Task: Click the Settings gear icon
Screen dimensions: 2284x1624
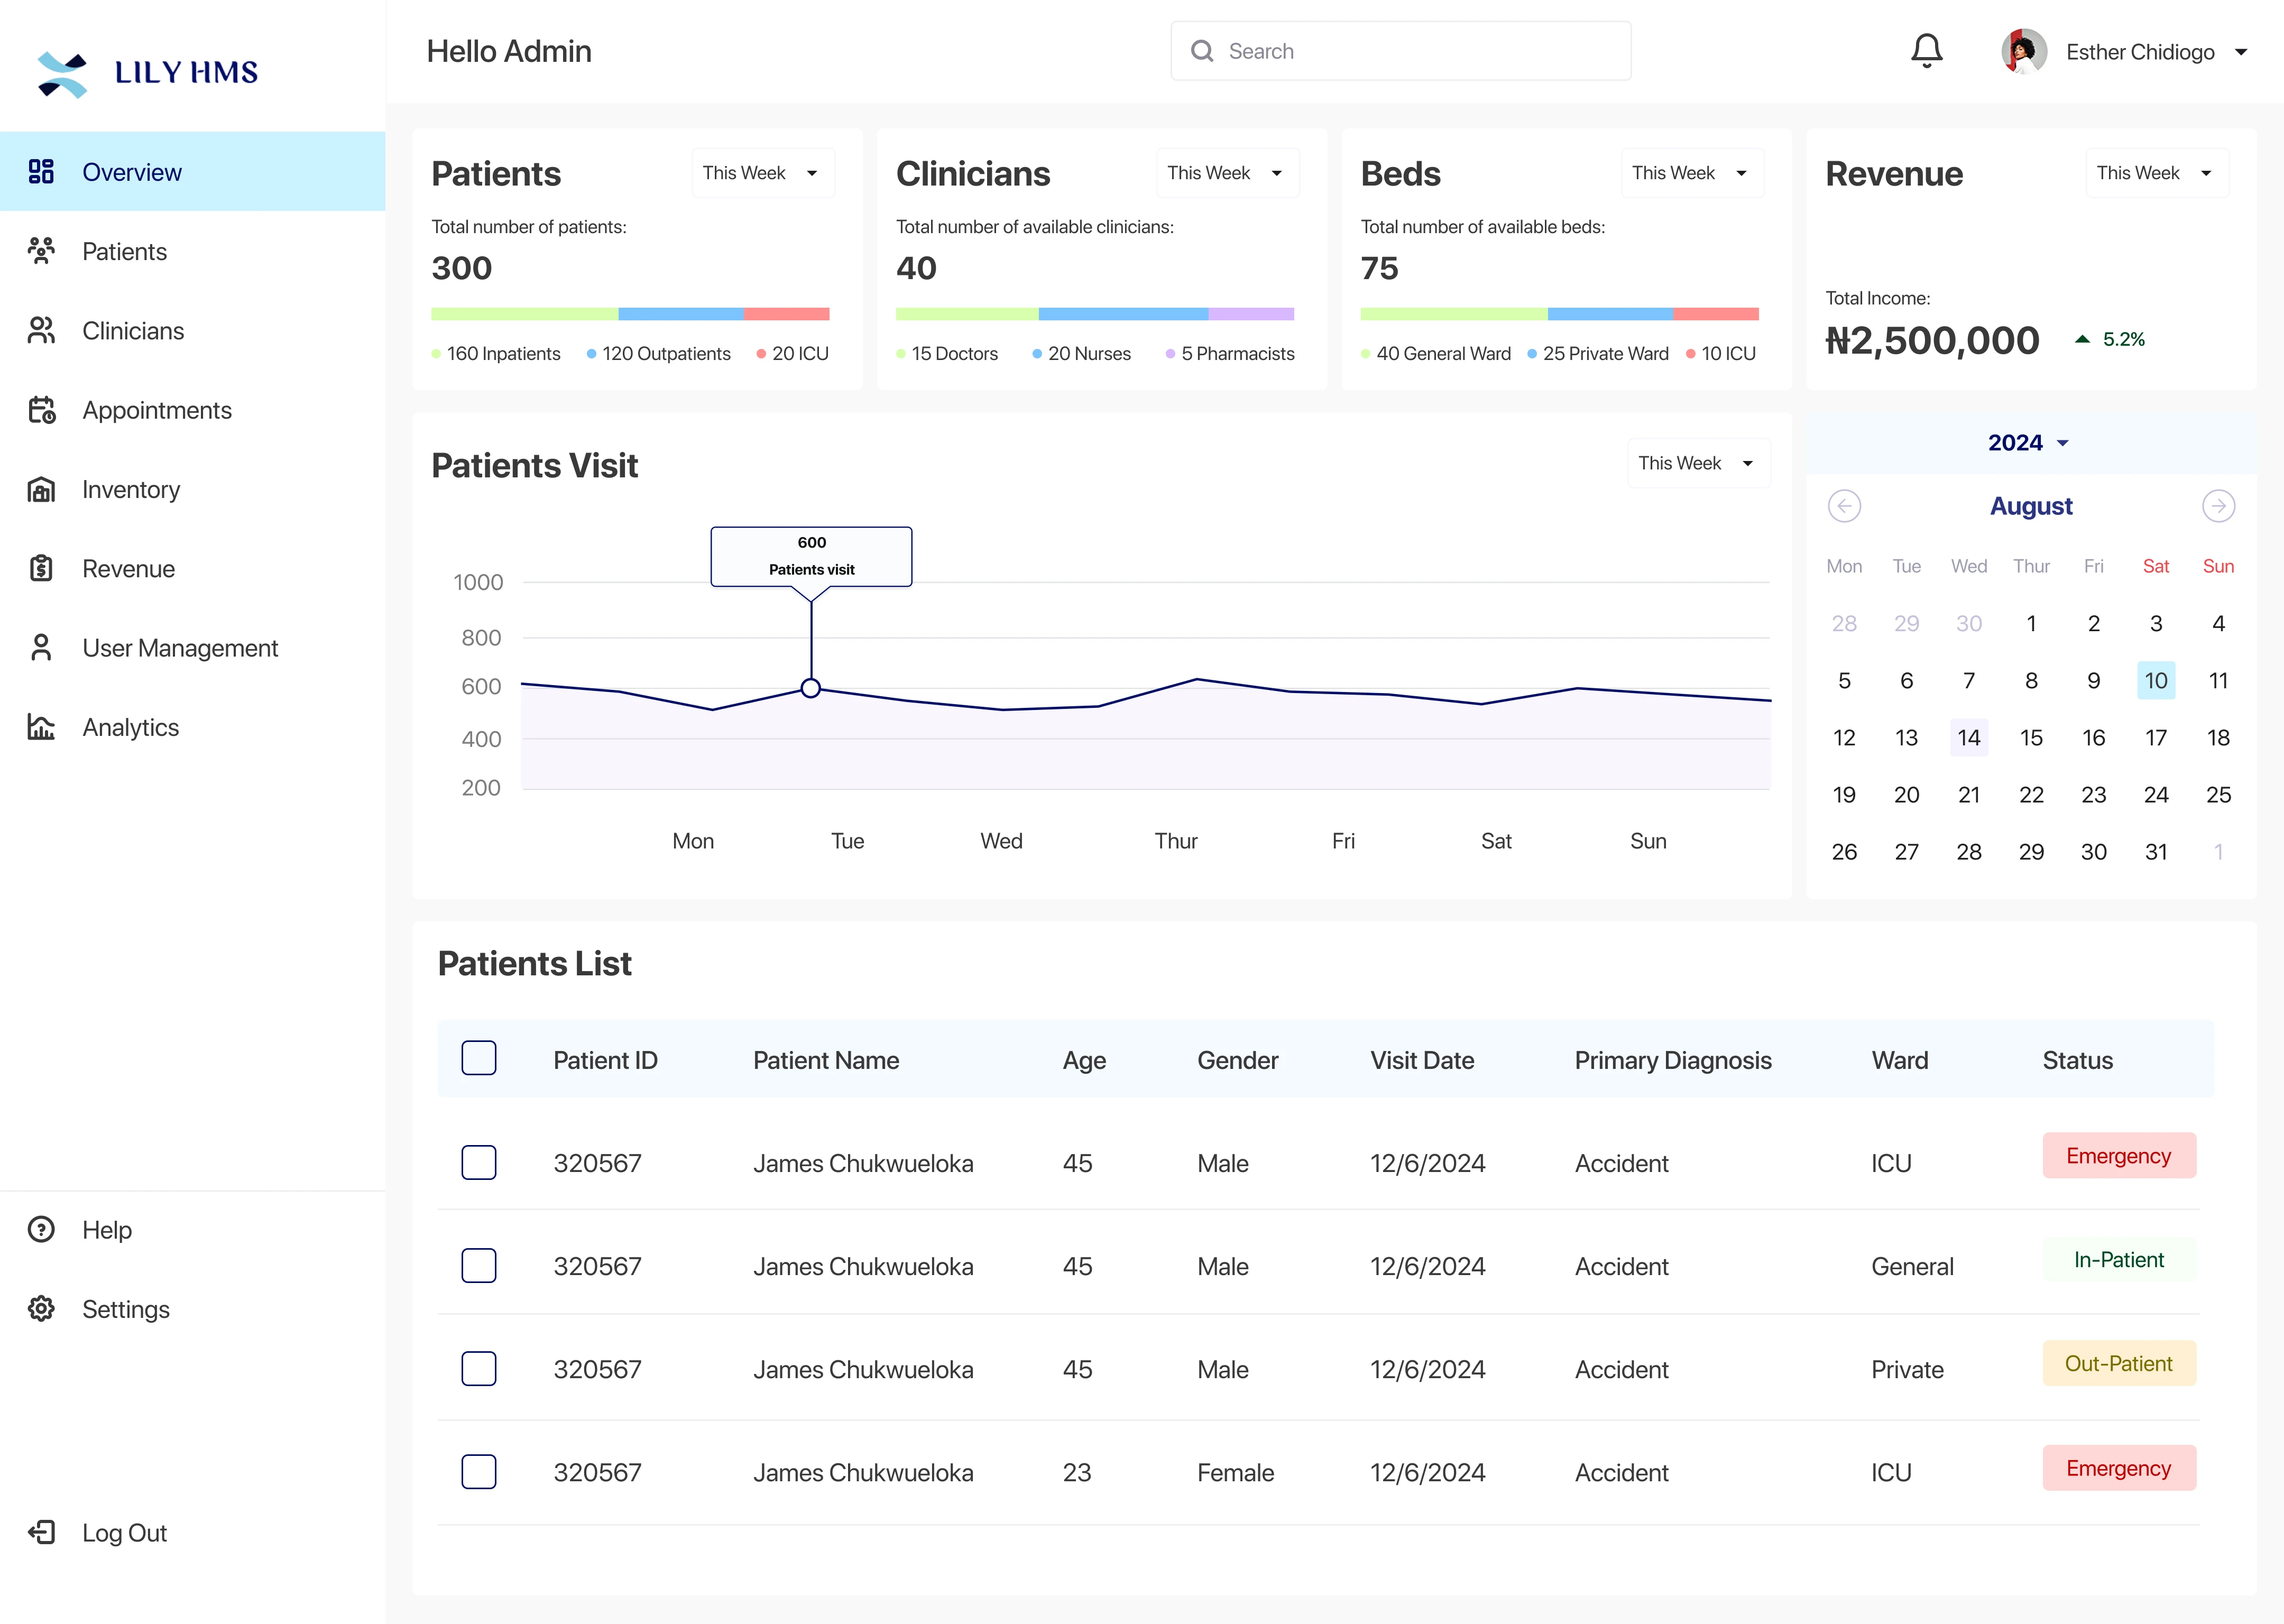Action: (x=41, y=1309)
